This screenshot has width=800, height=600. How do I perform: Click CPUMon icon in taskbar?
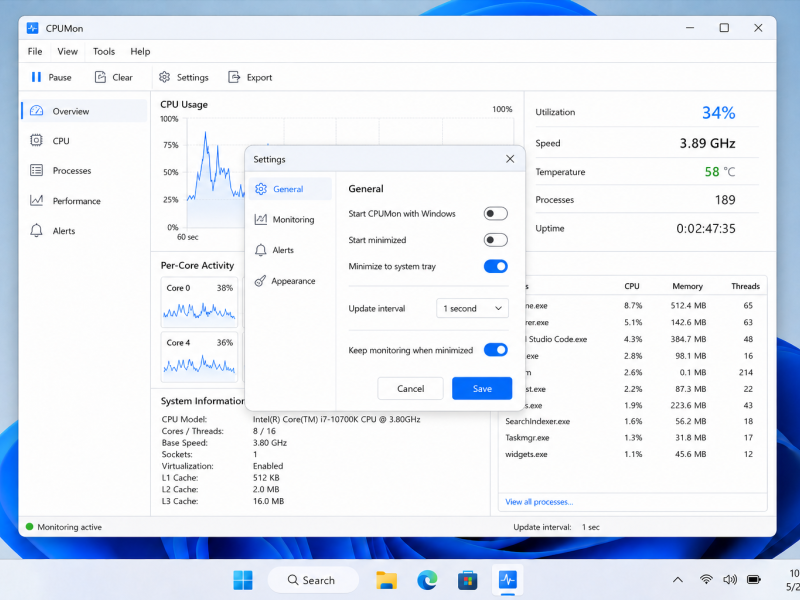pos(508,580)
